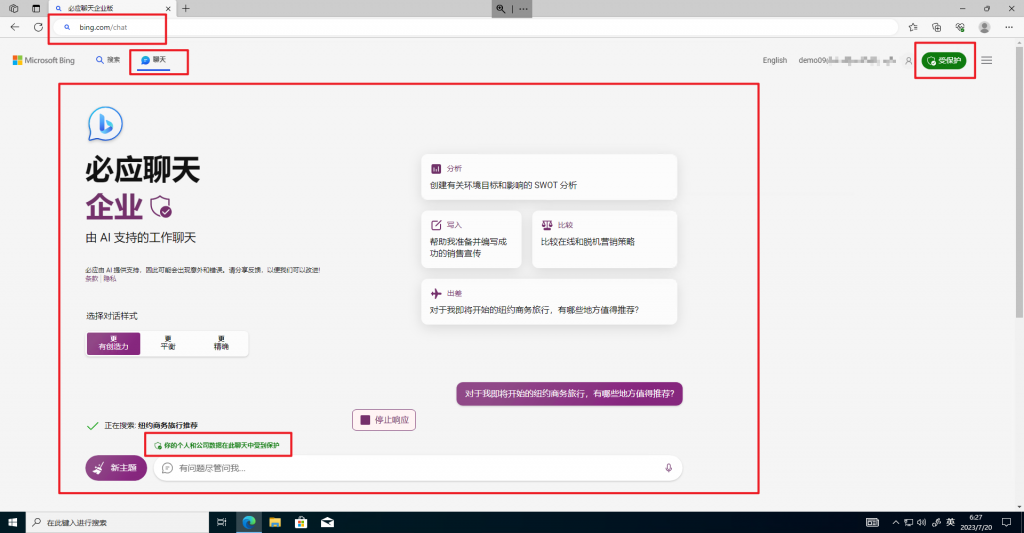The image size is (1024, 533).
Task: Open the Bing hamburger menu icon
Action: 987,61
